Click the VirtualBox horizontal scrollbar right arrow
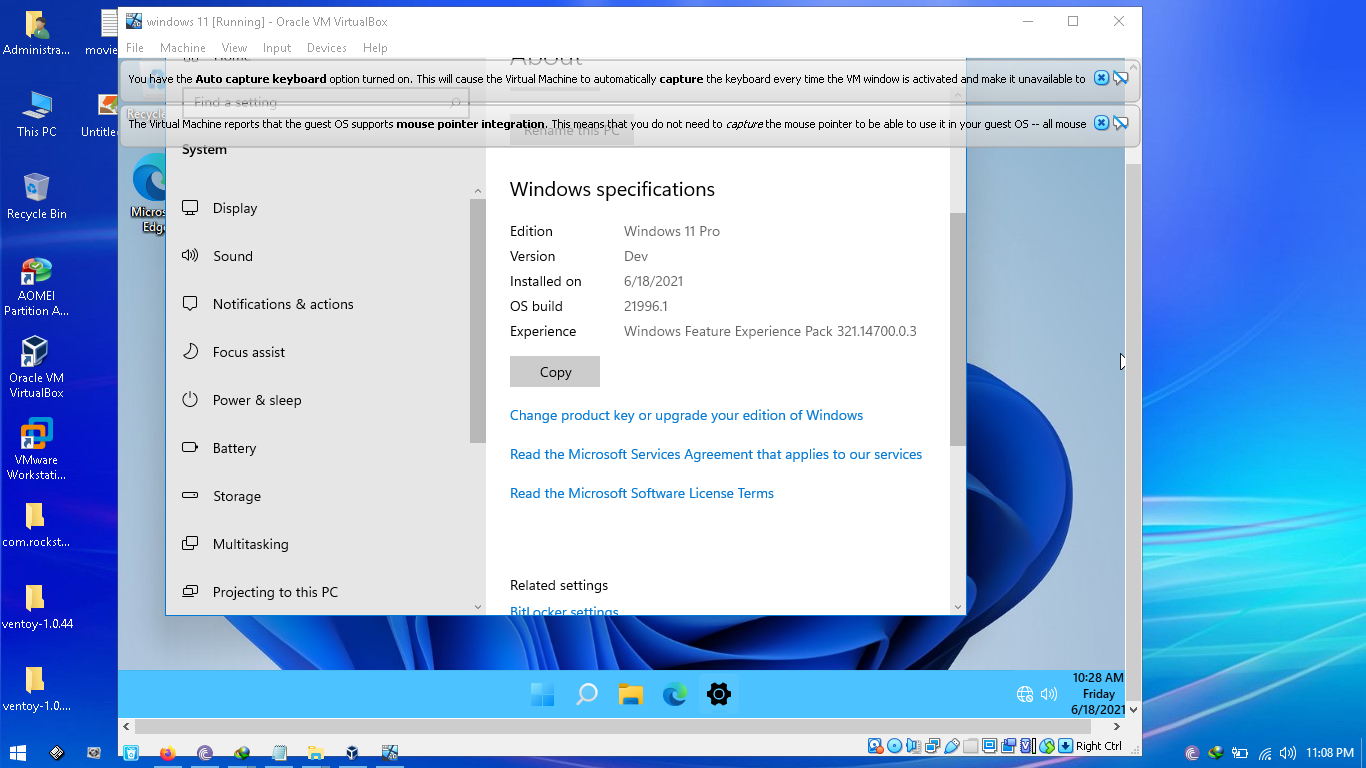The height and width of the screenshot is (768, 1366). [x=1117, y=726]
